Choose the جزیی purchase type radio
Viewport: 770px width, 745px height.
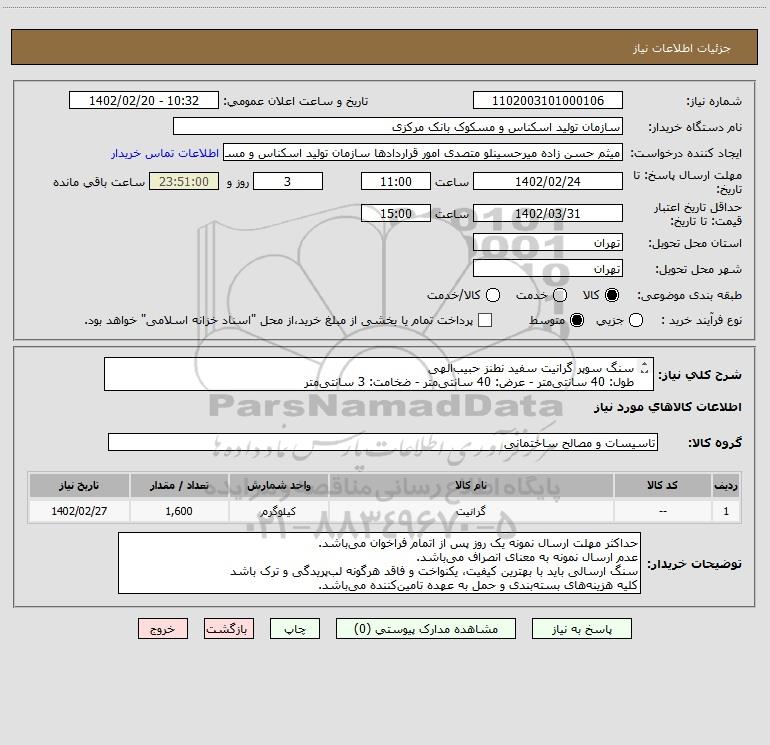[x=636, y=320]
